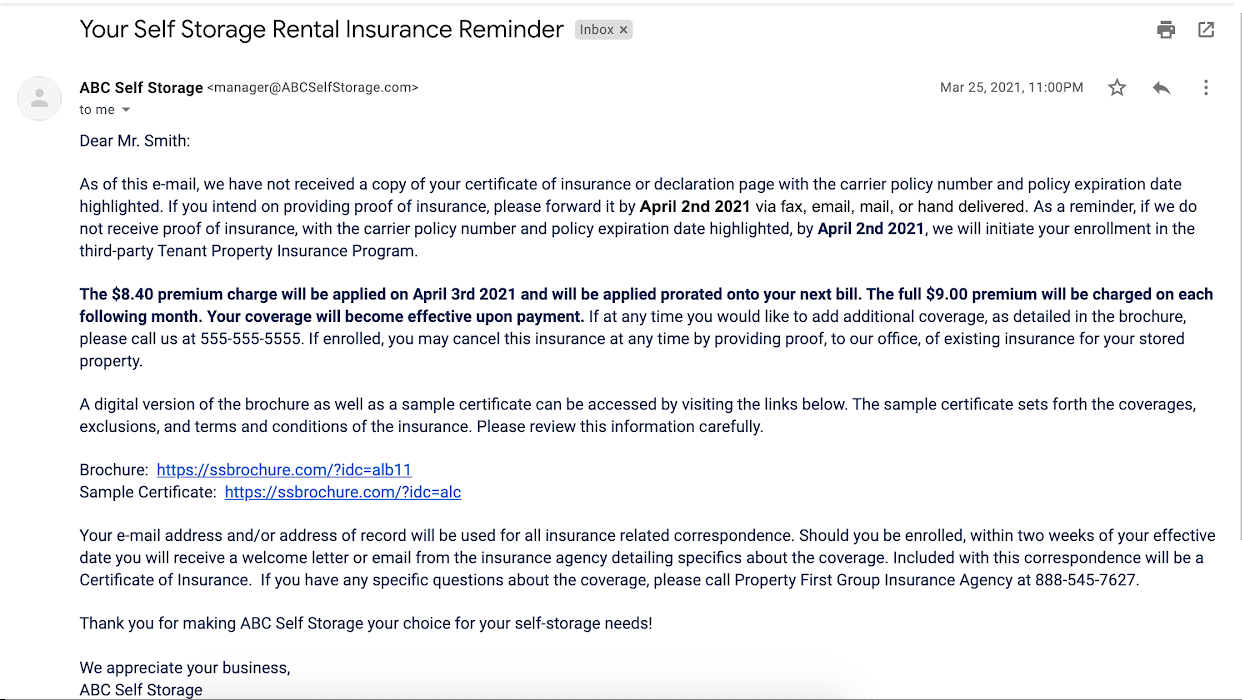
Task: Open the Brochure link ending in idc=alb11
Action: tap(284, 470)
